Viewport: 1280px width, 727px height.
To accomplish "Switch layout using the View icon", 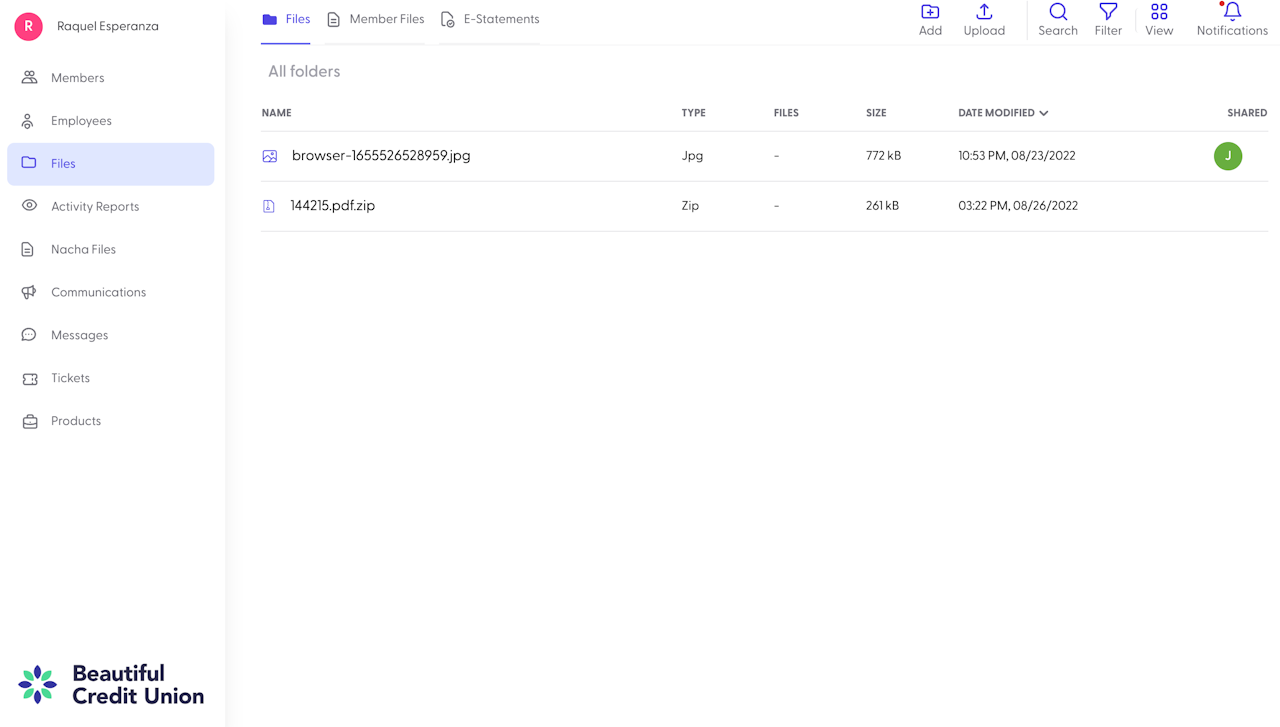I will [1159, 13].
